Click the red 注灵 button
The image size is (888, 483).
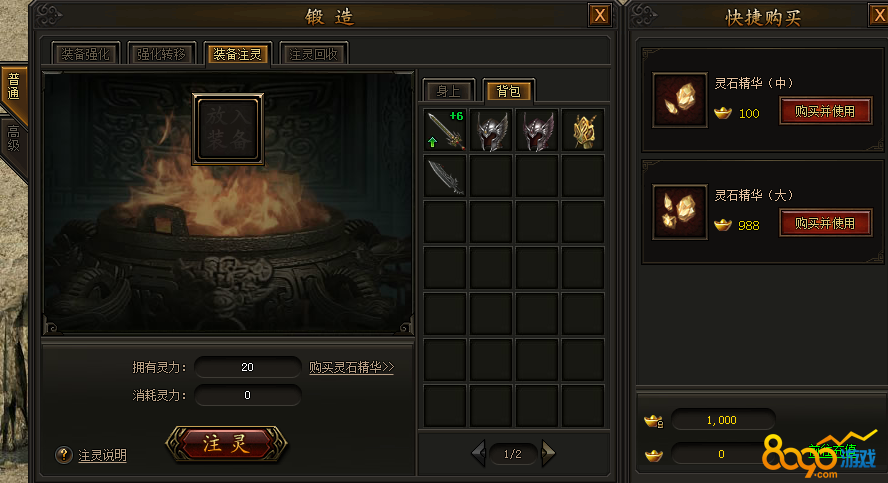[227, 443]
